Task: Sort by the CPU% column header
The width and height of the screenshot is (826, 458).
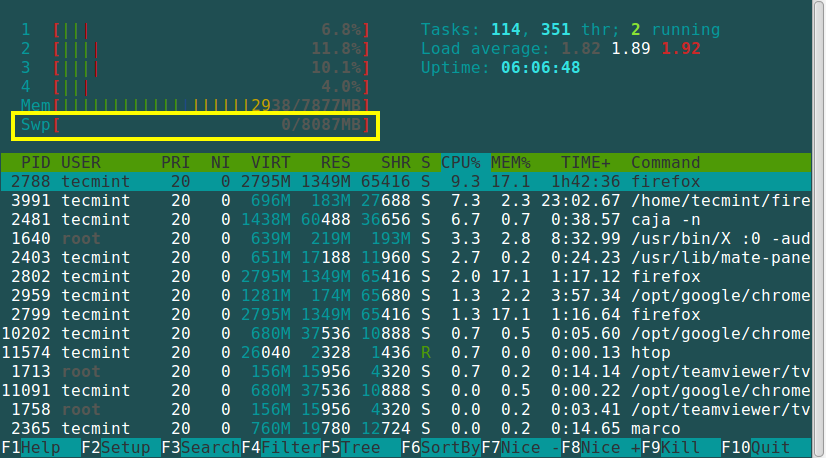Action: point(461,162)
